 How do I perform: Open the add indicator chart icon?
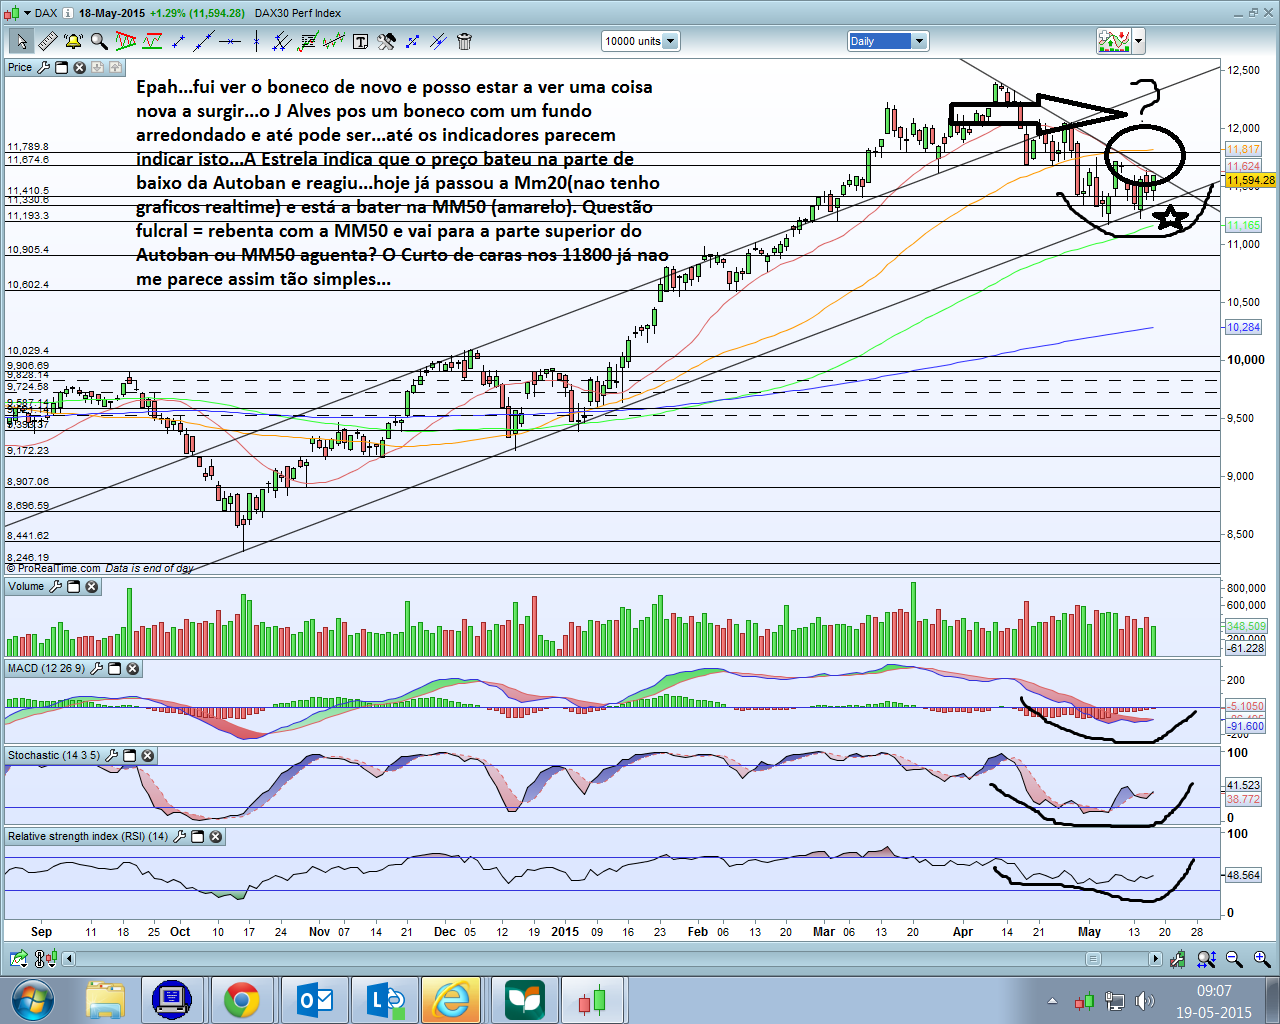pyautogui.click(x=1113, y=41)
